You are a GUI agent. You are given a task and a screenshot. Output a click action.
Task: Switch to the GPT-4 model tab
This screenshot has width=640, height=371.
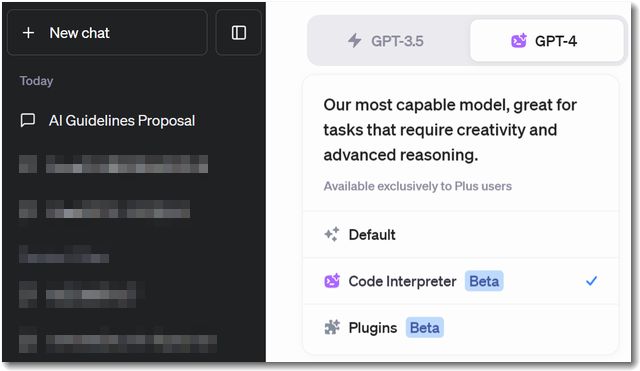coord(547,41)
